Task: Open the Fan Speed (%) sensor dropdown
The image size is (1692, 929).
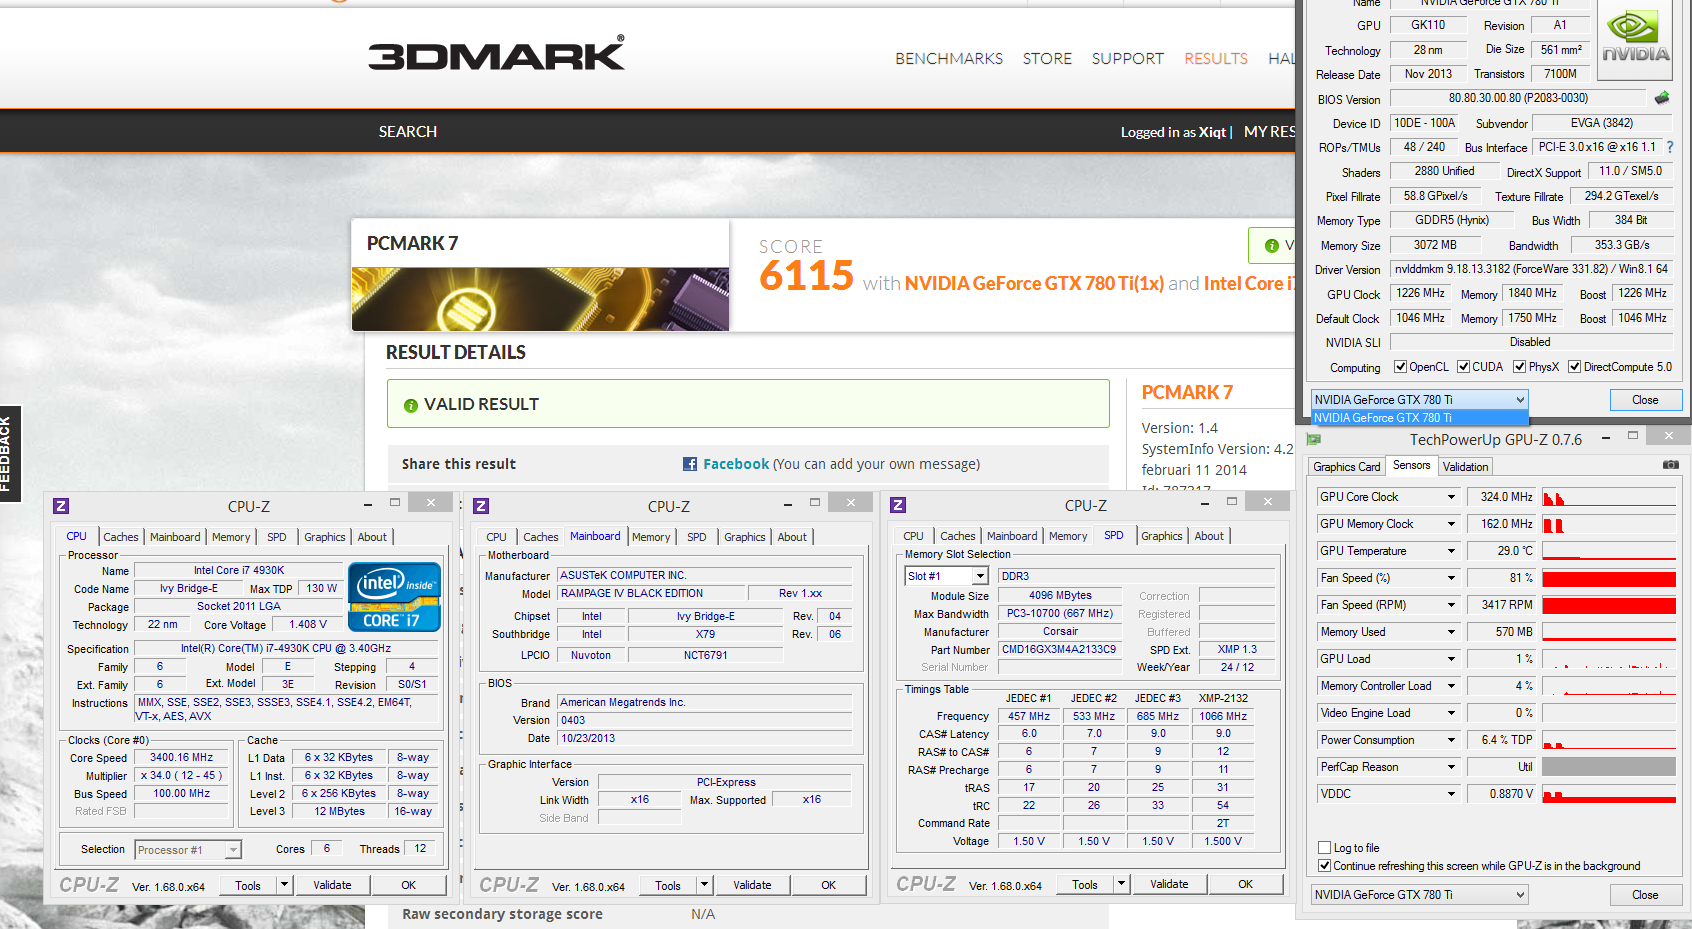Action: tap(1451, 578)
